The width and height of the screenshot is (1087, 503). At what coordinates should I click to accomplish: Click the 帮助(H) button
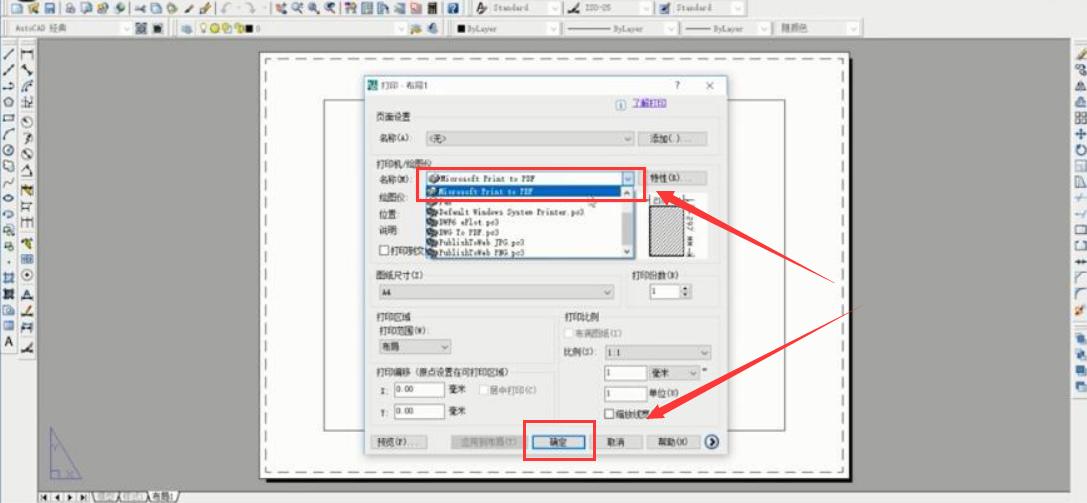[x=673, y=442]
